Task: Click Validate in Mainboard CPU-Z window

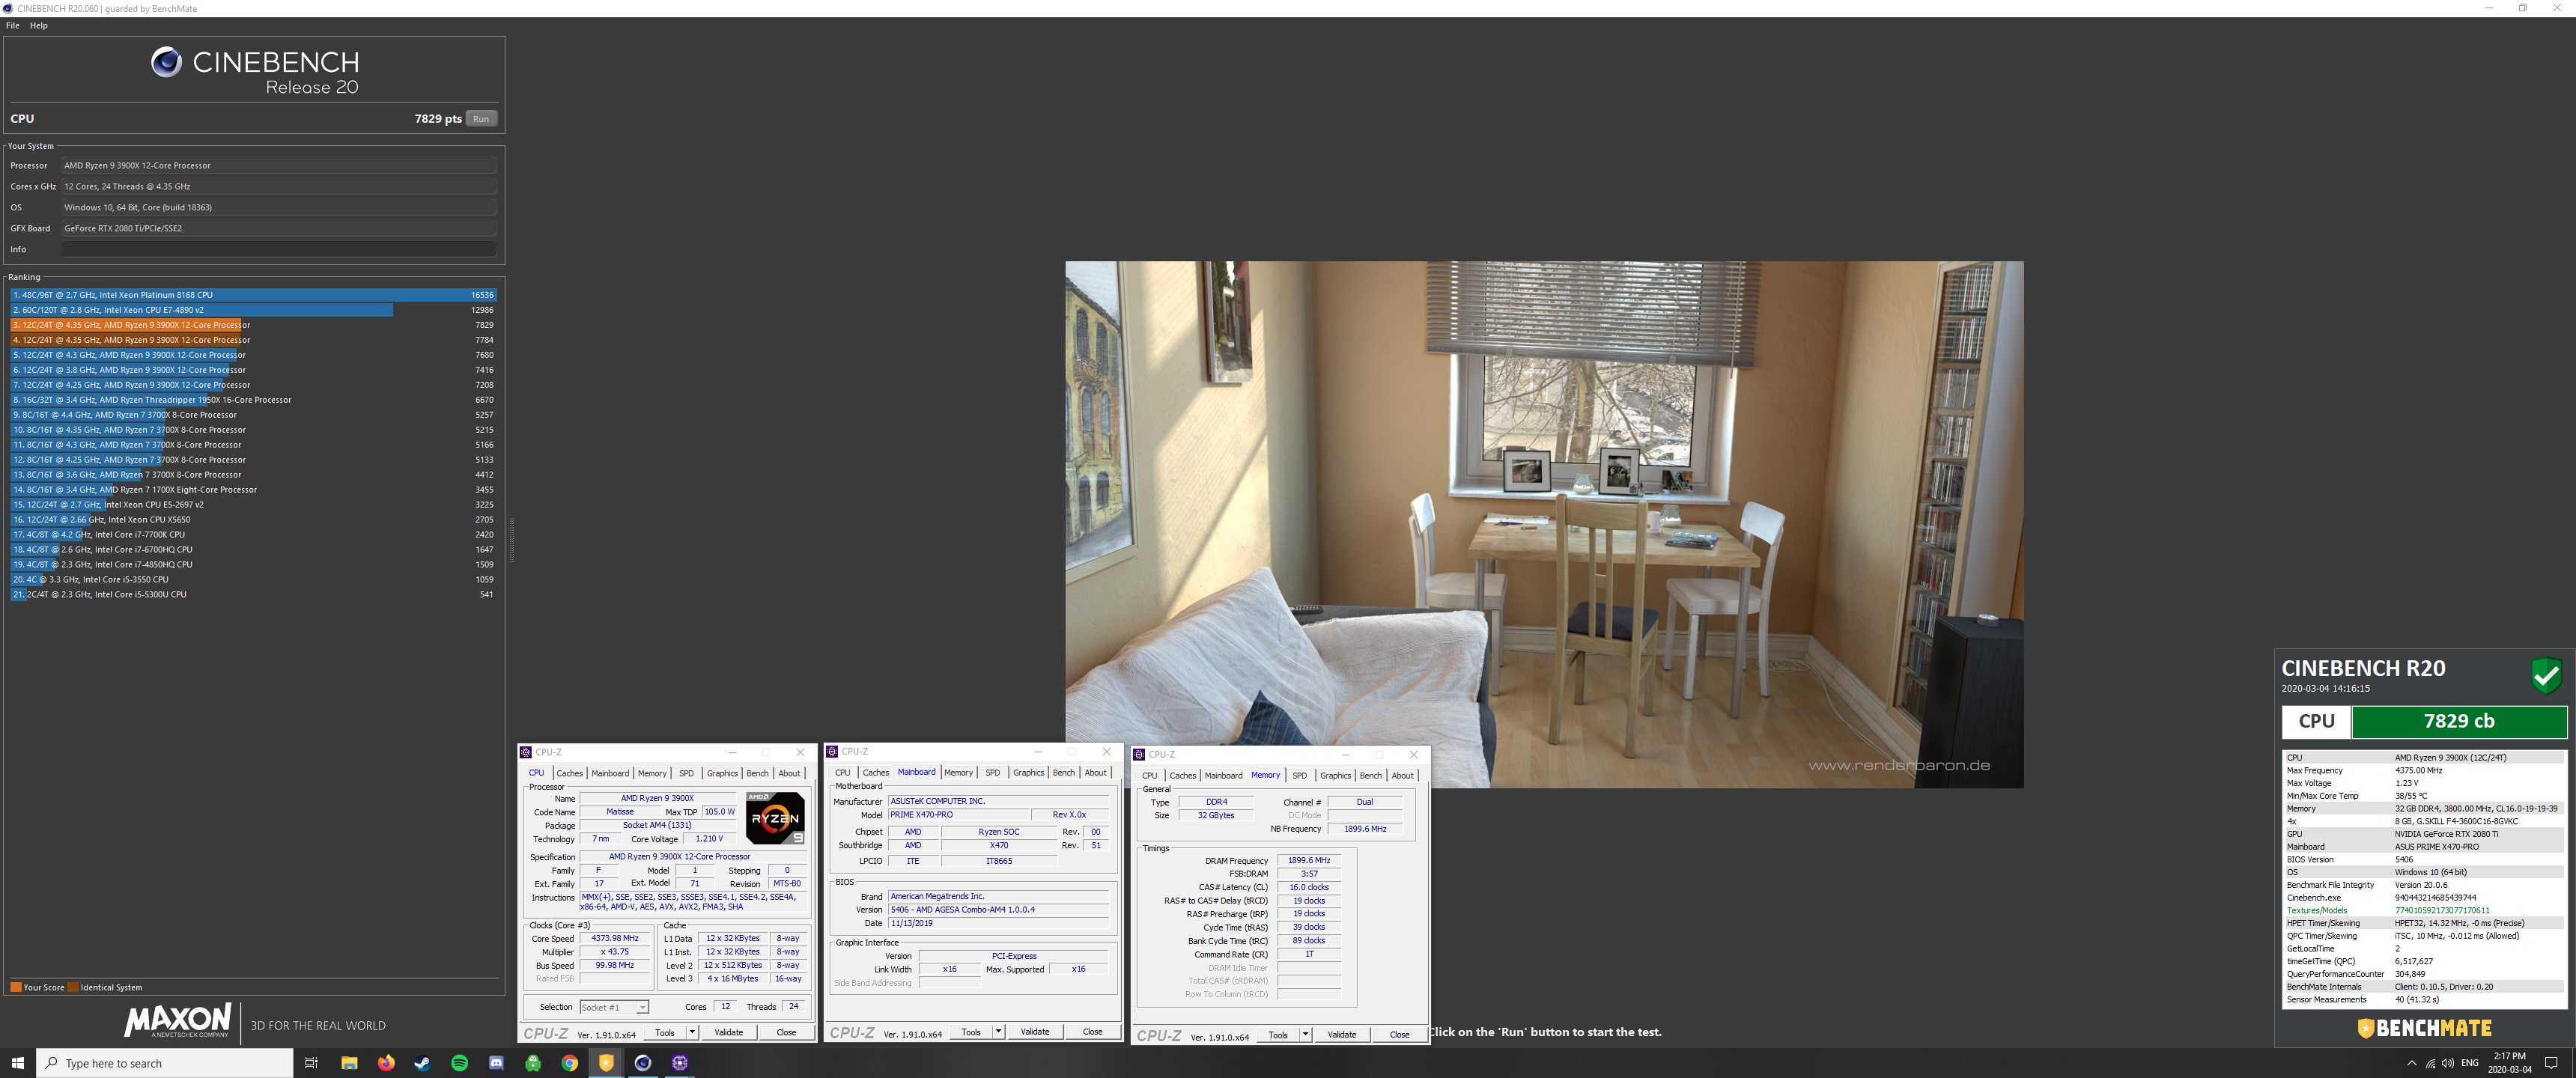Action: [x=1035, y=1032]
